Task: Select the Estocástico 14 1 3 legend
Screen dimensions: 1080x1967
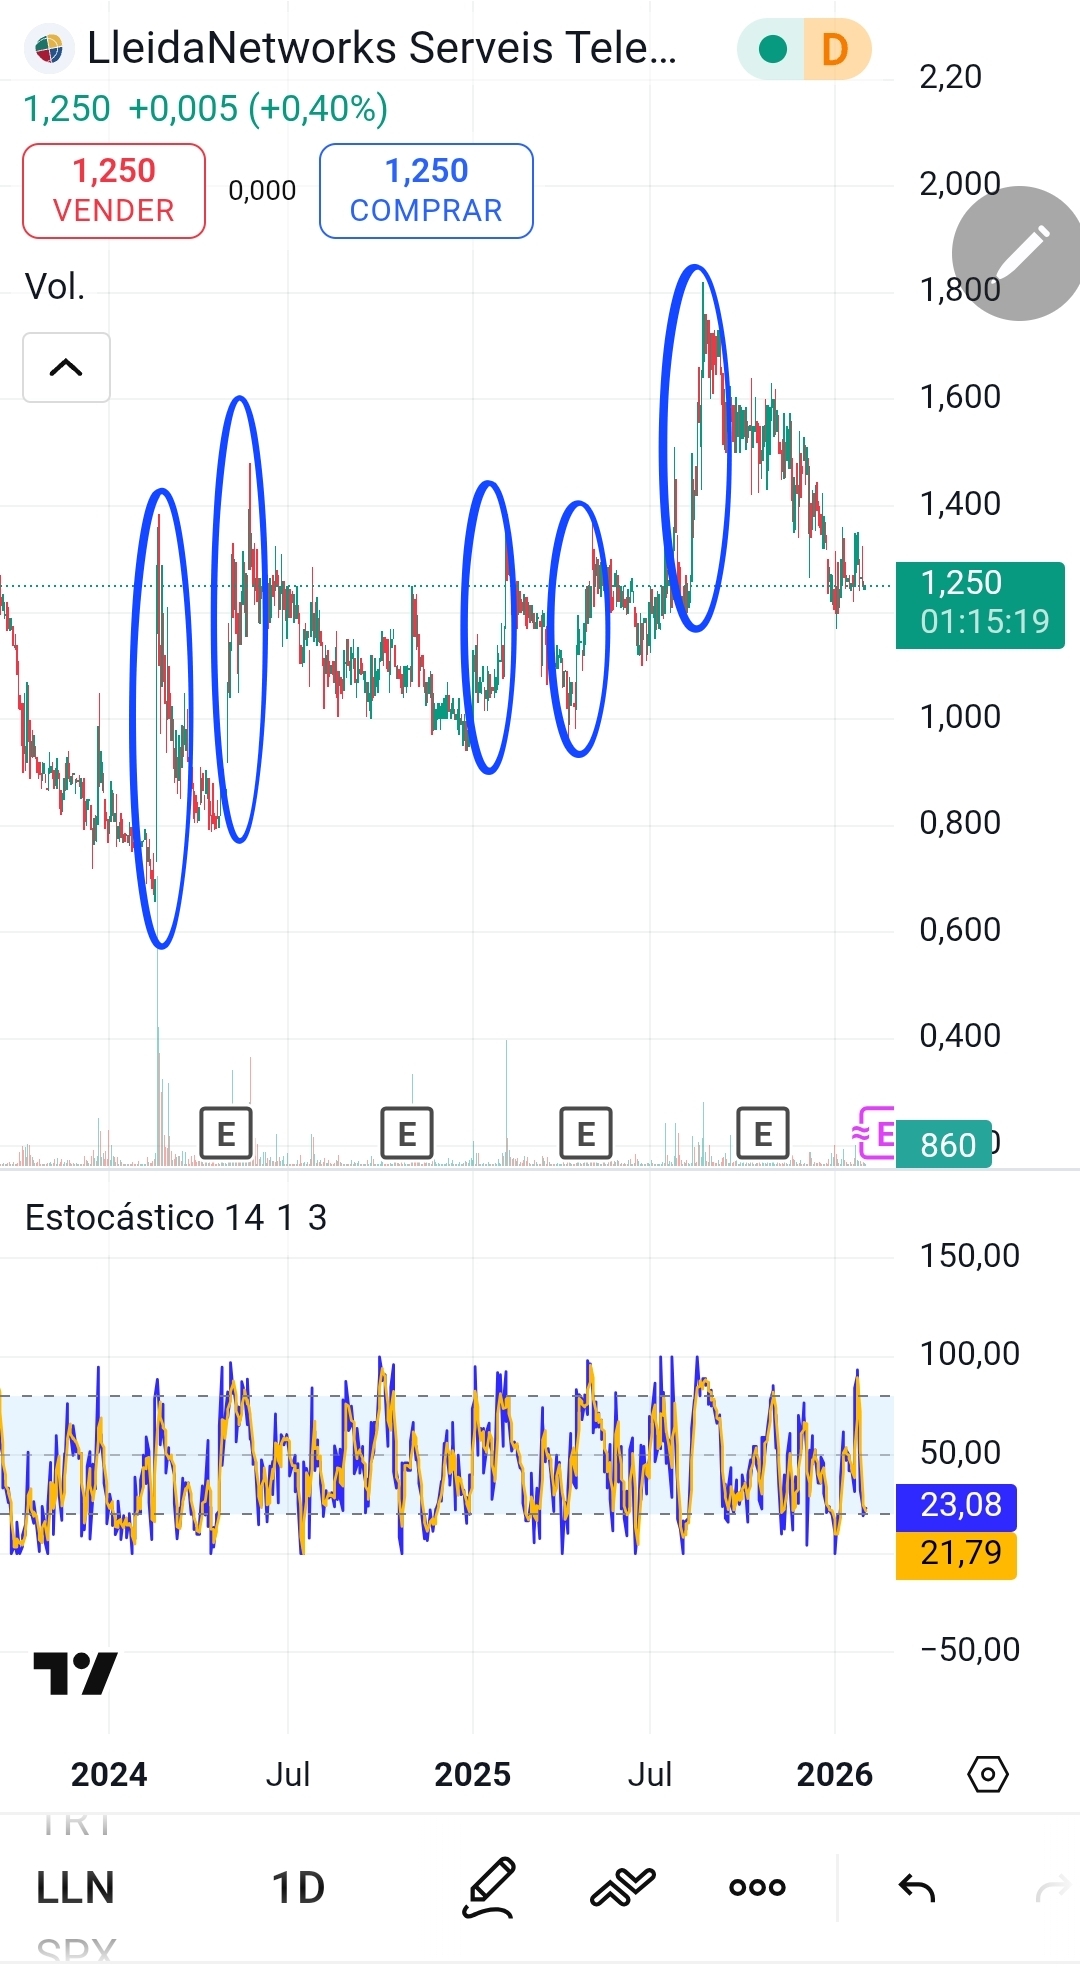Action: pos(176,1218)
